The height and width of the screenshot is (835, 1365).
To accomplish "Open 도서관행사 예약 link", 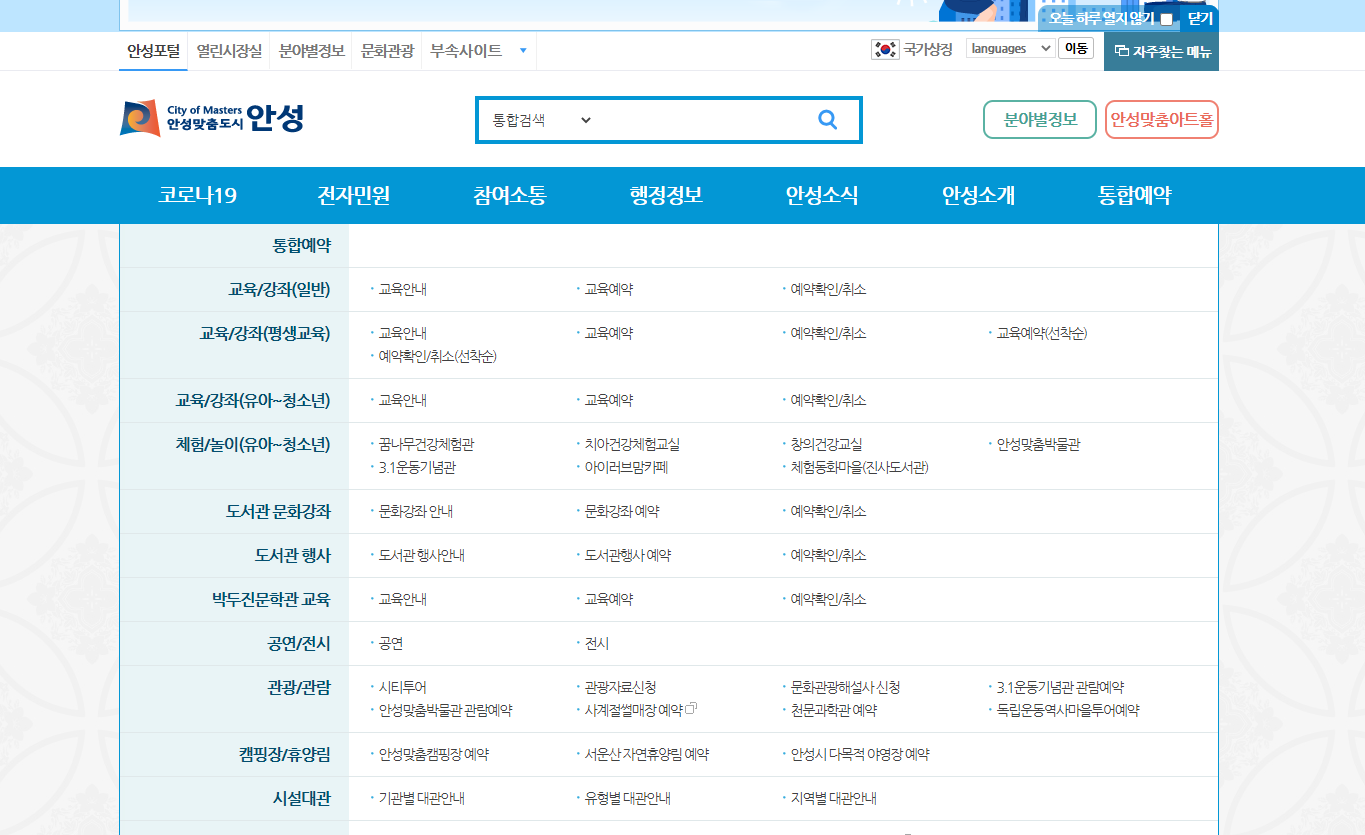I will coord(628,555).
